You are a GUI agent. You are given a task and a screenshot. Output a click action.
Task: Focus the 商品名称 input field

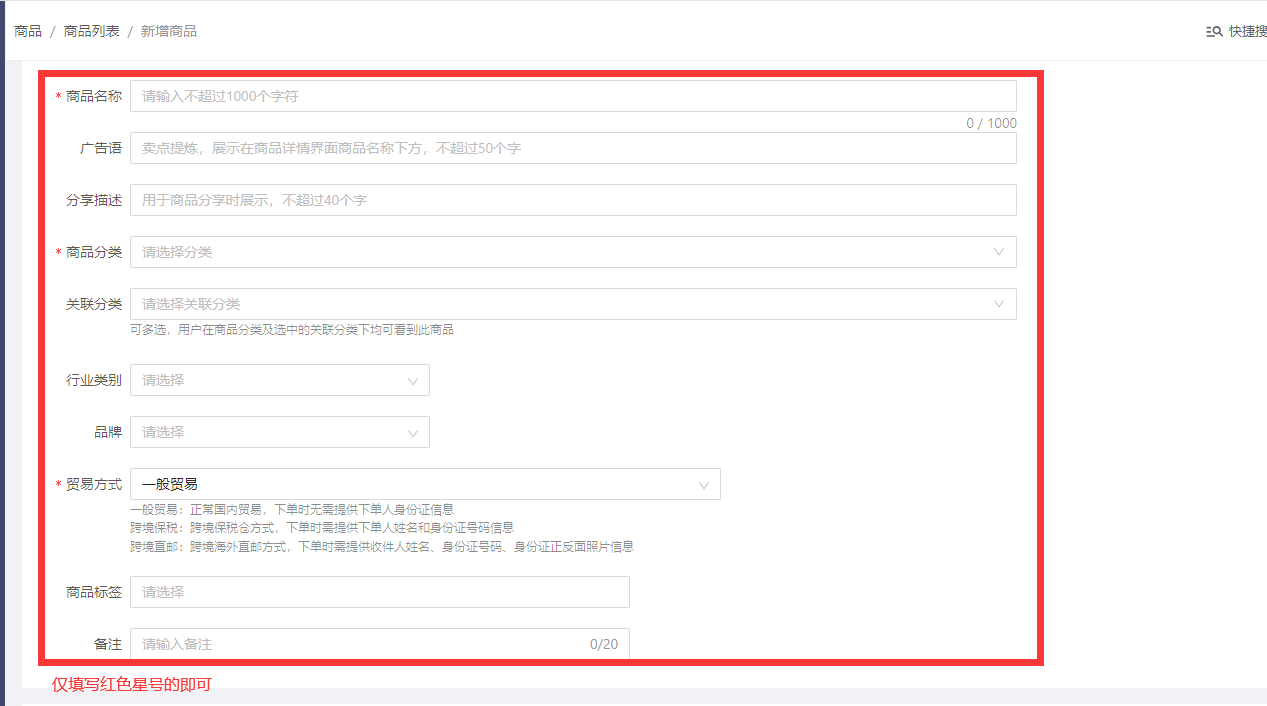pos(572,96)
